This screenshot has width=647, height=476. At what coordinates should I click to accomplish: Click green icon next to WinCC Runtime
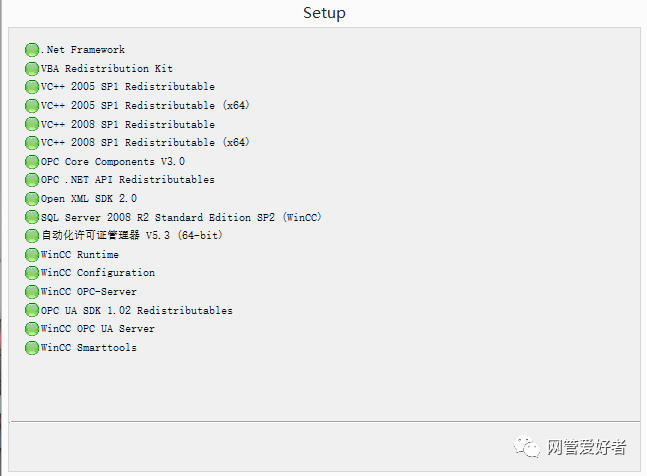tap(33, 255)
